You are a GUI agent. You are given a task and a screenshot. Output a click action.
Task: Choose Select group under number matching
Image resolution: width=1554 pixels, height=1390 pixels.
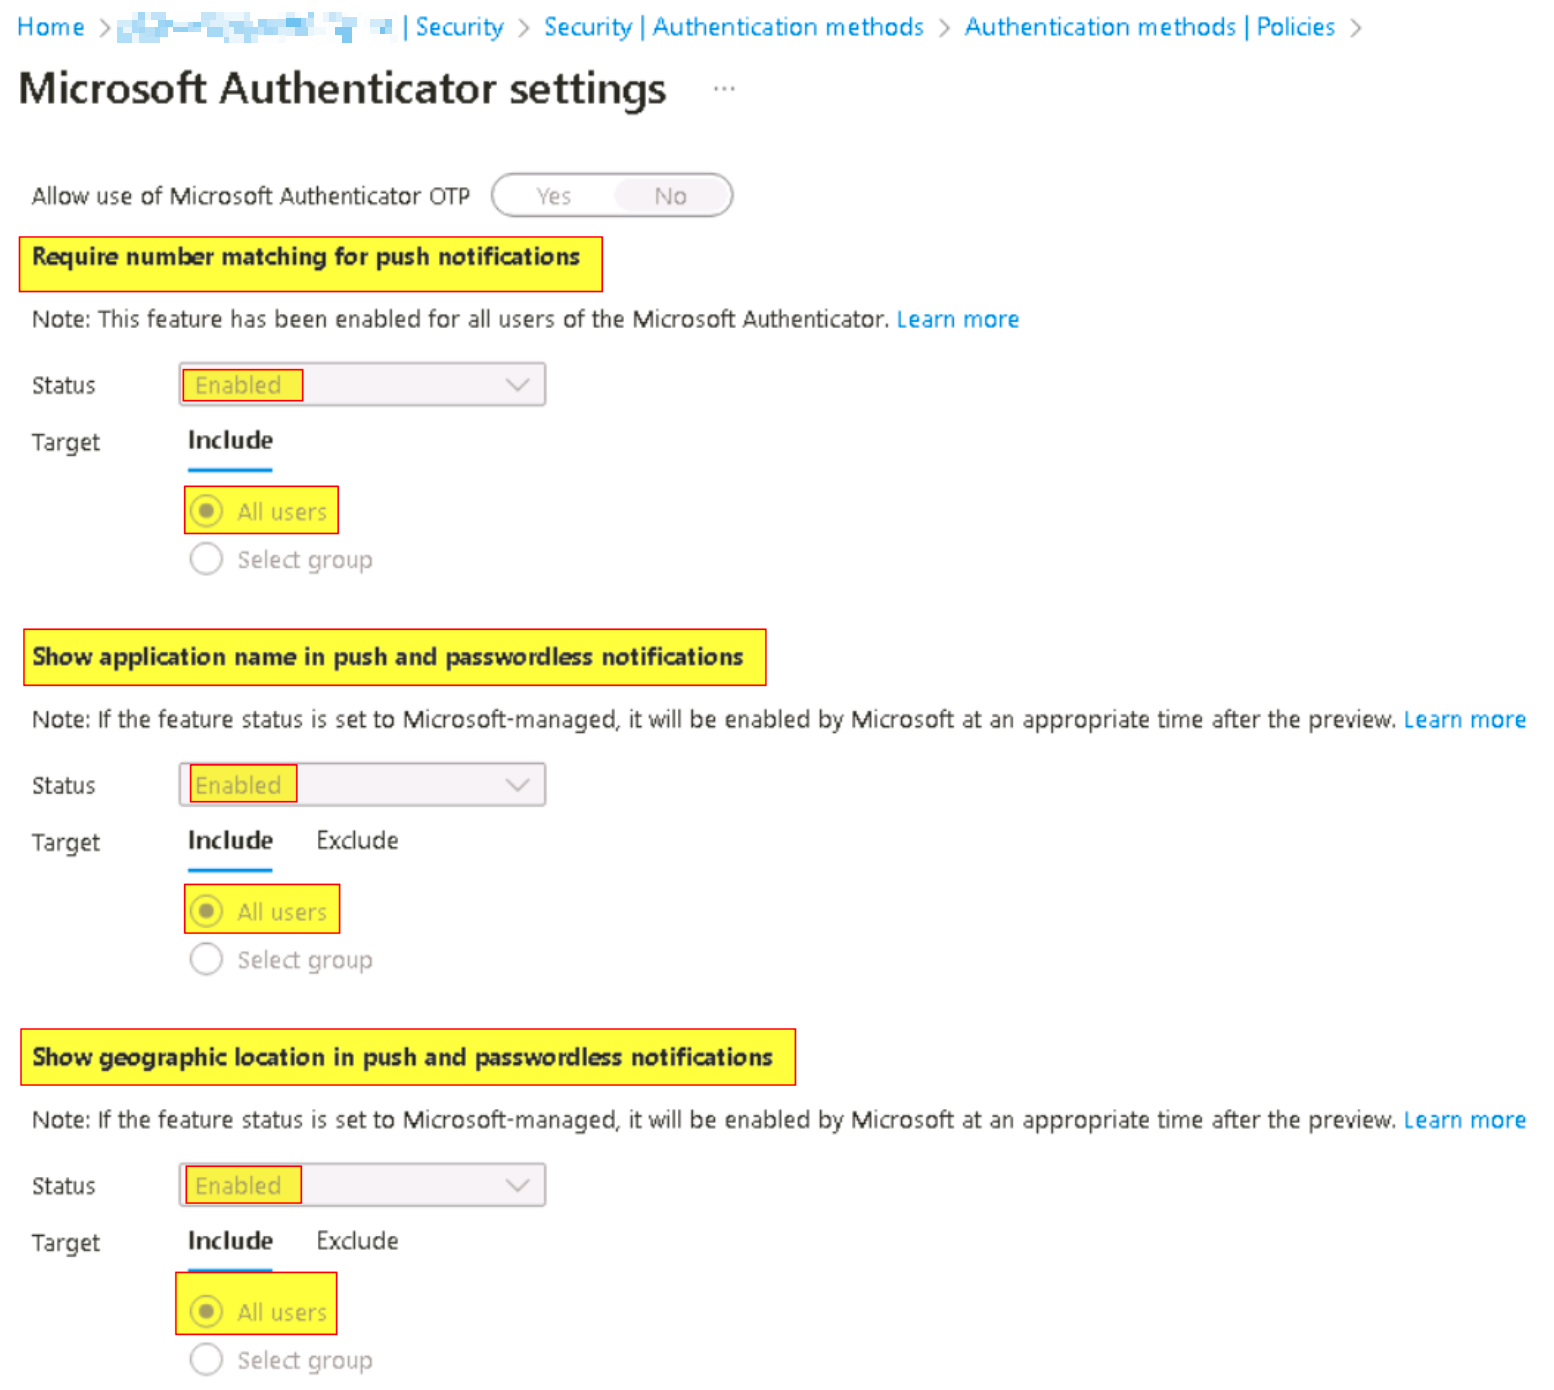coord(207,559)
